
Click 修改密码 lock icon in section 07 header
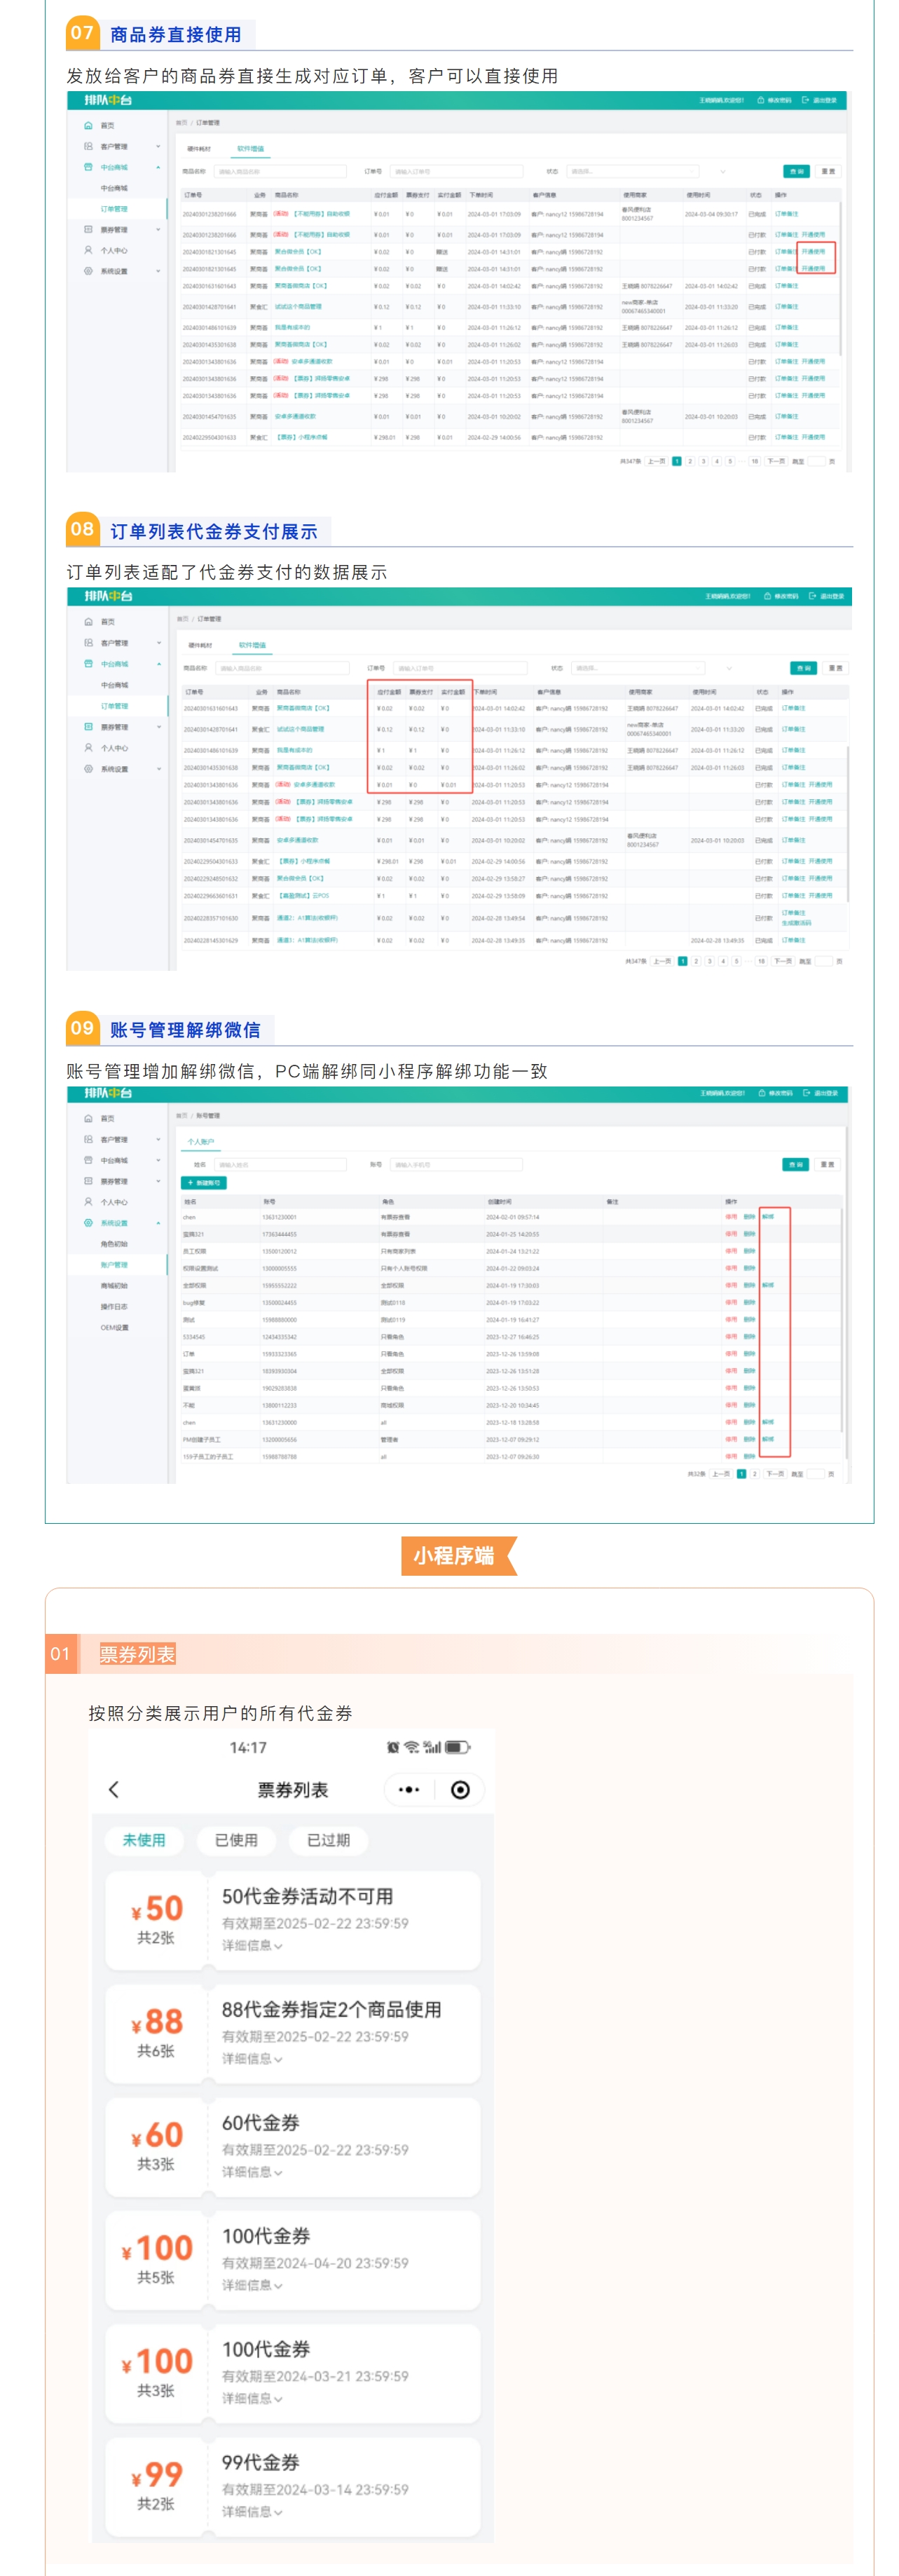(x=761, y=100)
